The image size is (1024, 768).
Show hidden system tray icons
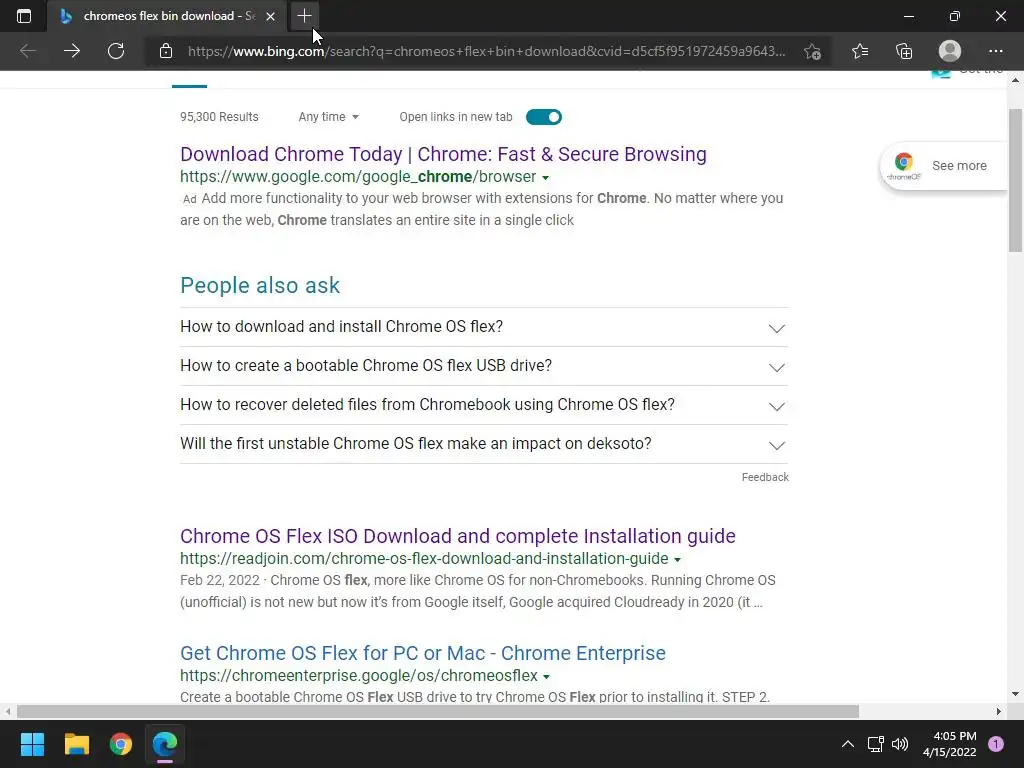[x=848, y=744]
